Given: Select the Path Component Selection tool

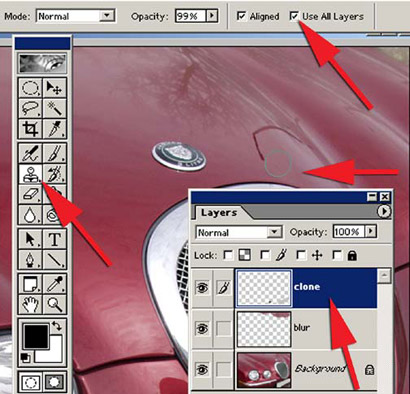Looking at the screenshot, I should click(30, 239).
